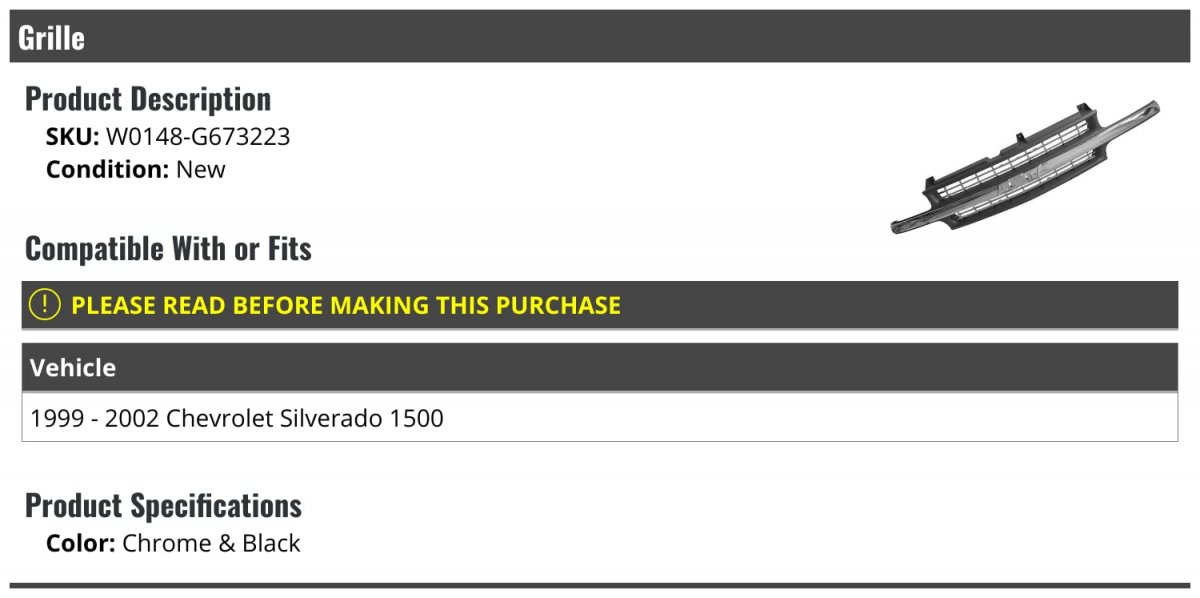1200x598 pixels.
Task: Click the Condition label
Action: (107, 169)
